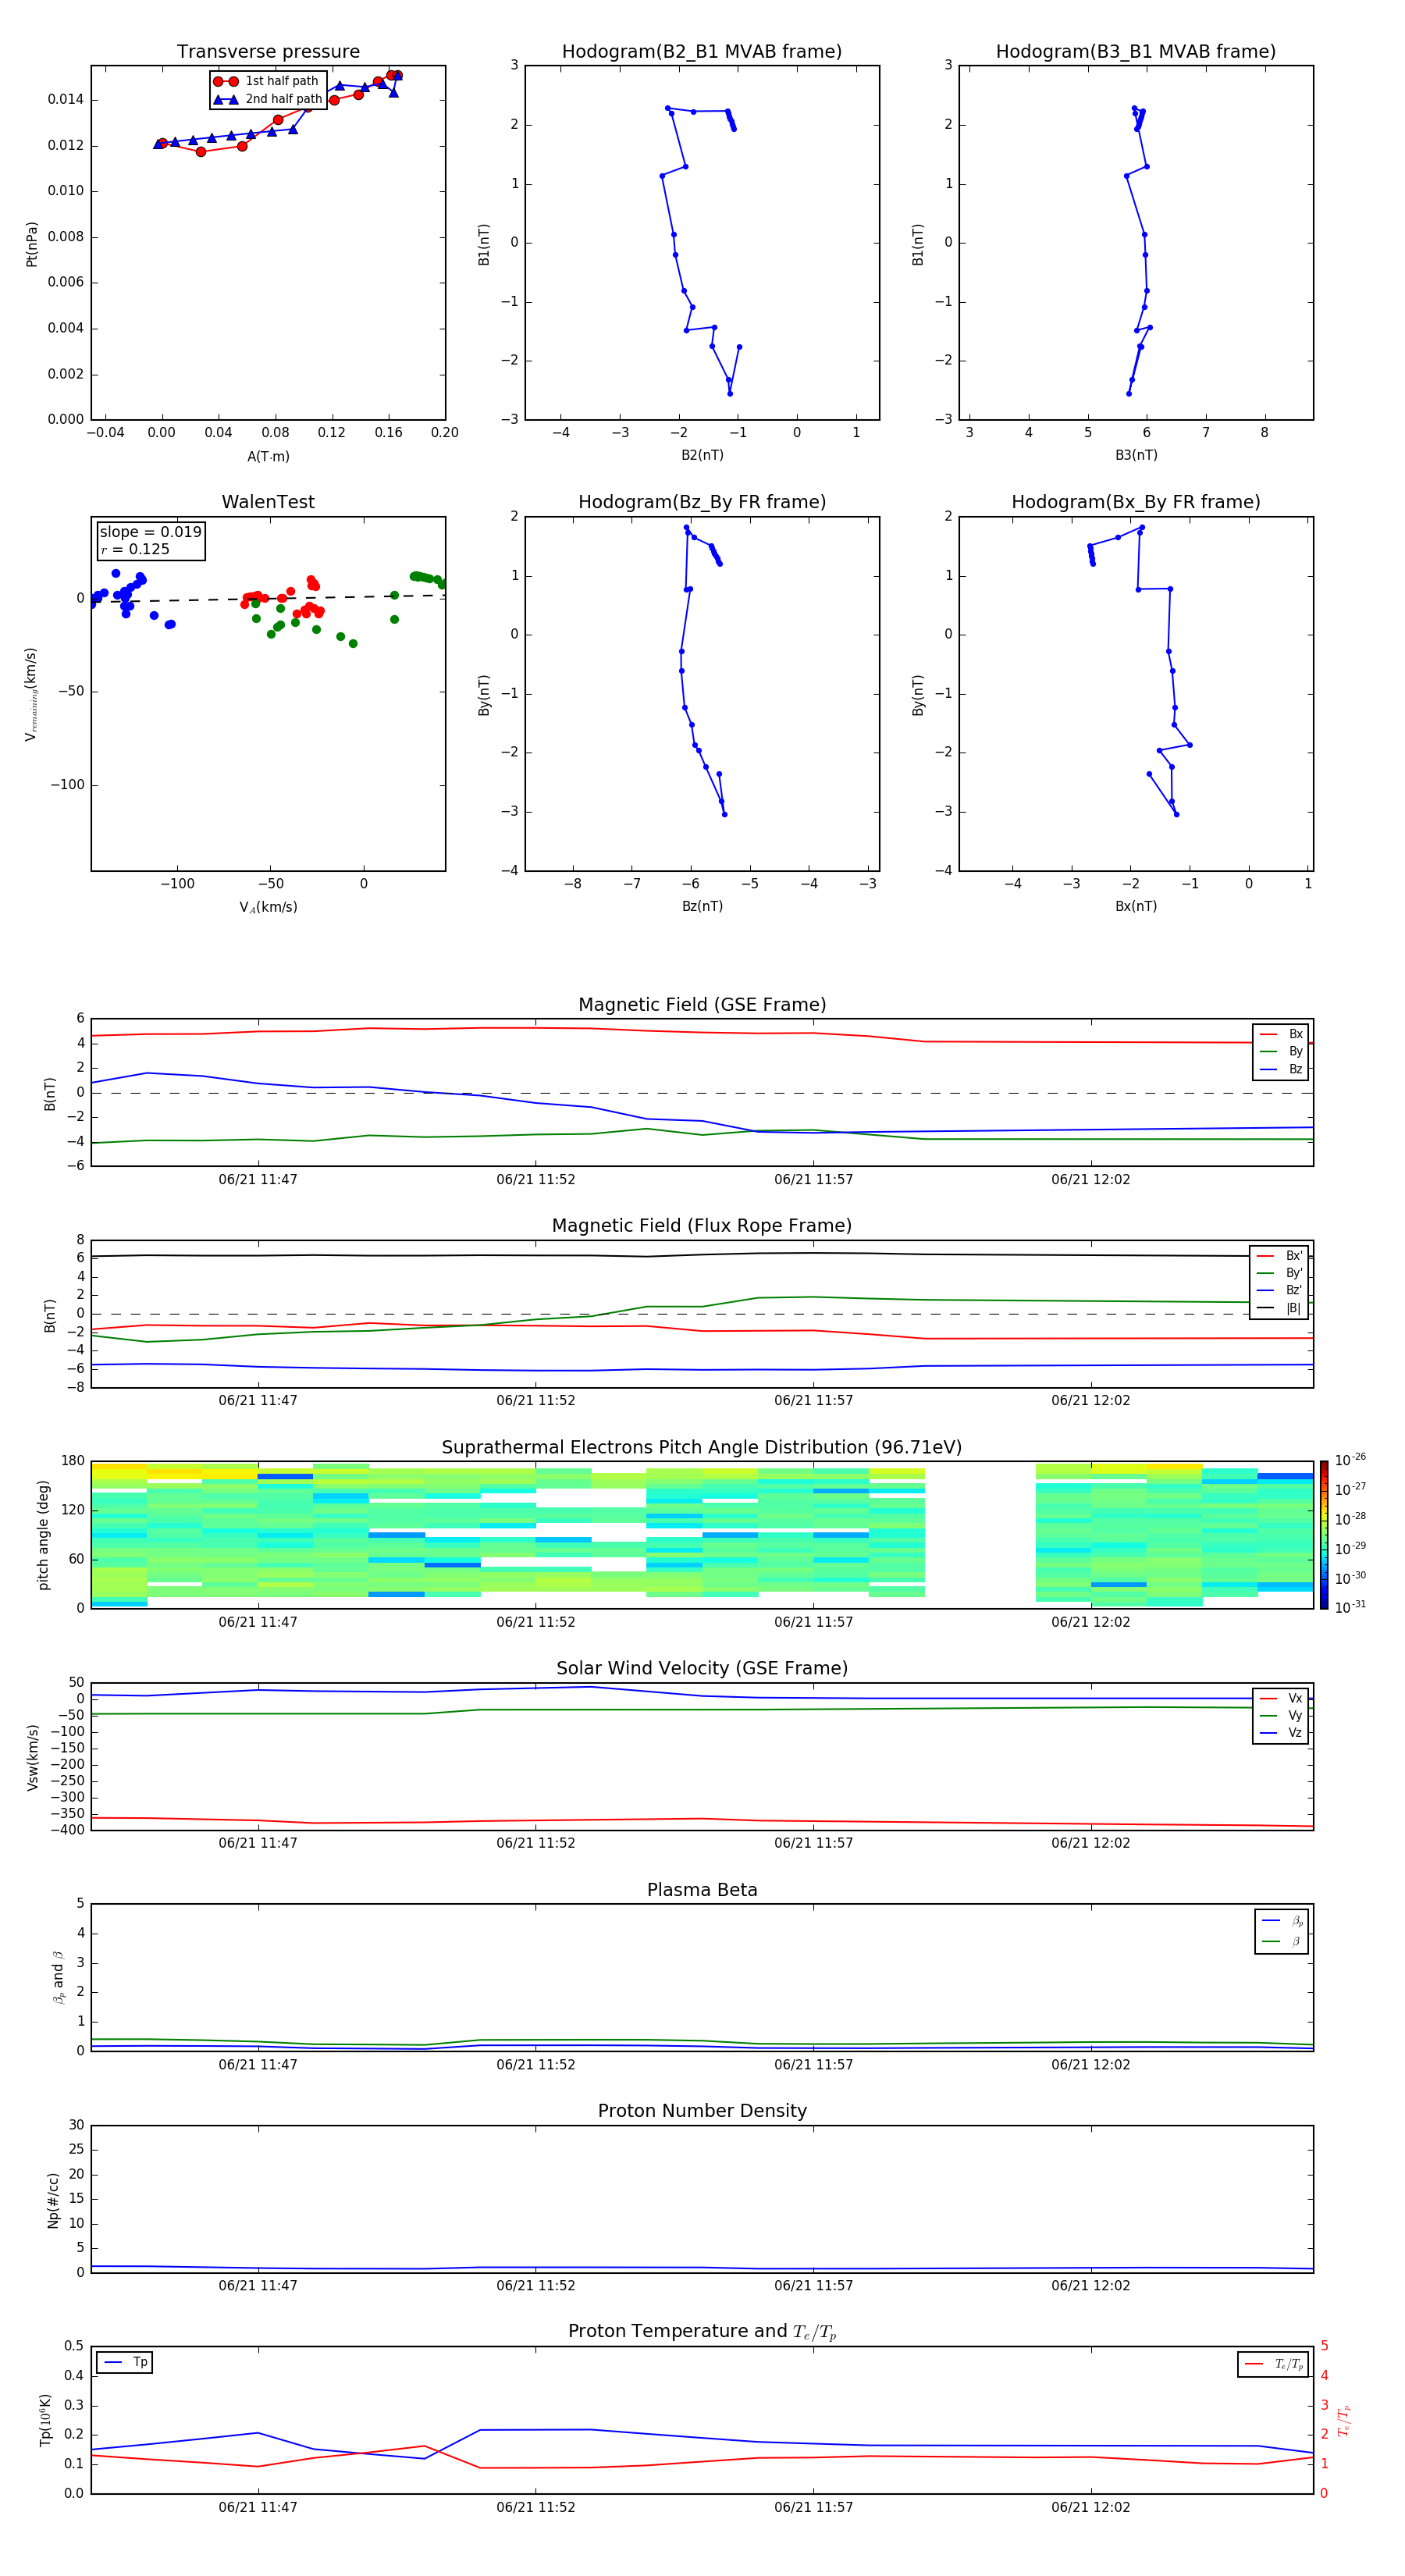Click the 'Np(#/cc)' axis label
Viewport: 1405px width, 2576px height.
(x=53, y=2199)
